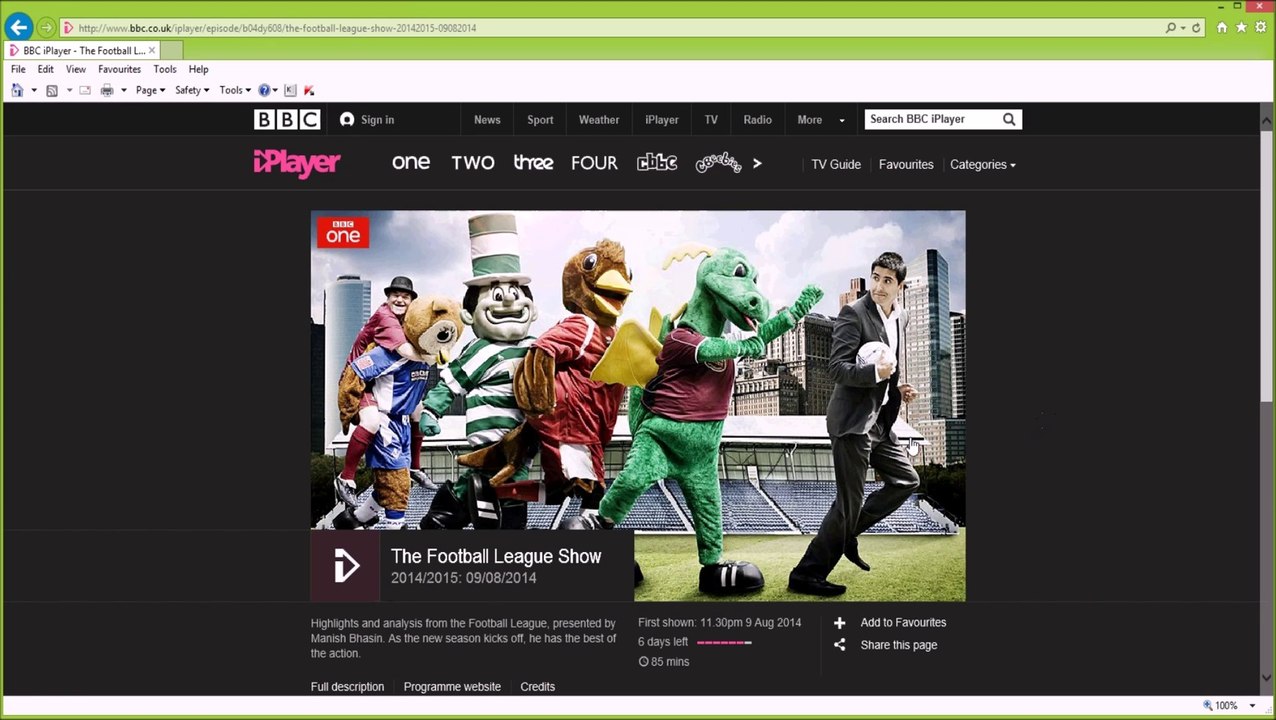
Task: Click the blue Help question mark icon
Action: (x=264, y=90)
